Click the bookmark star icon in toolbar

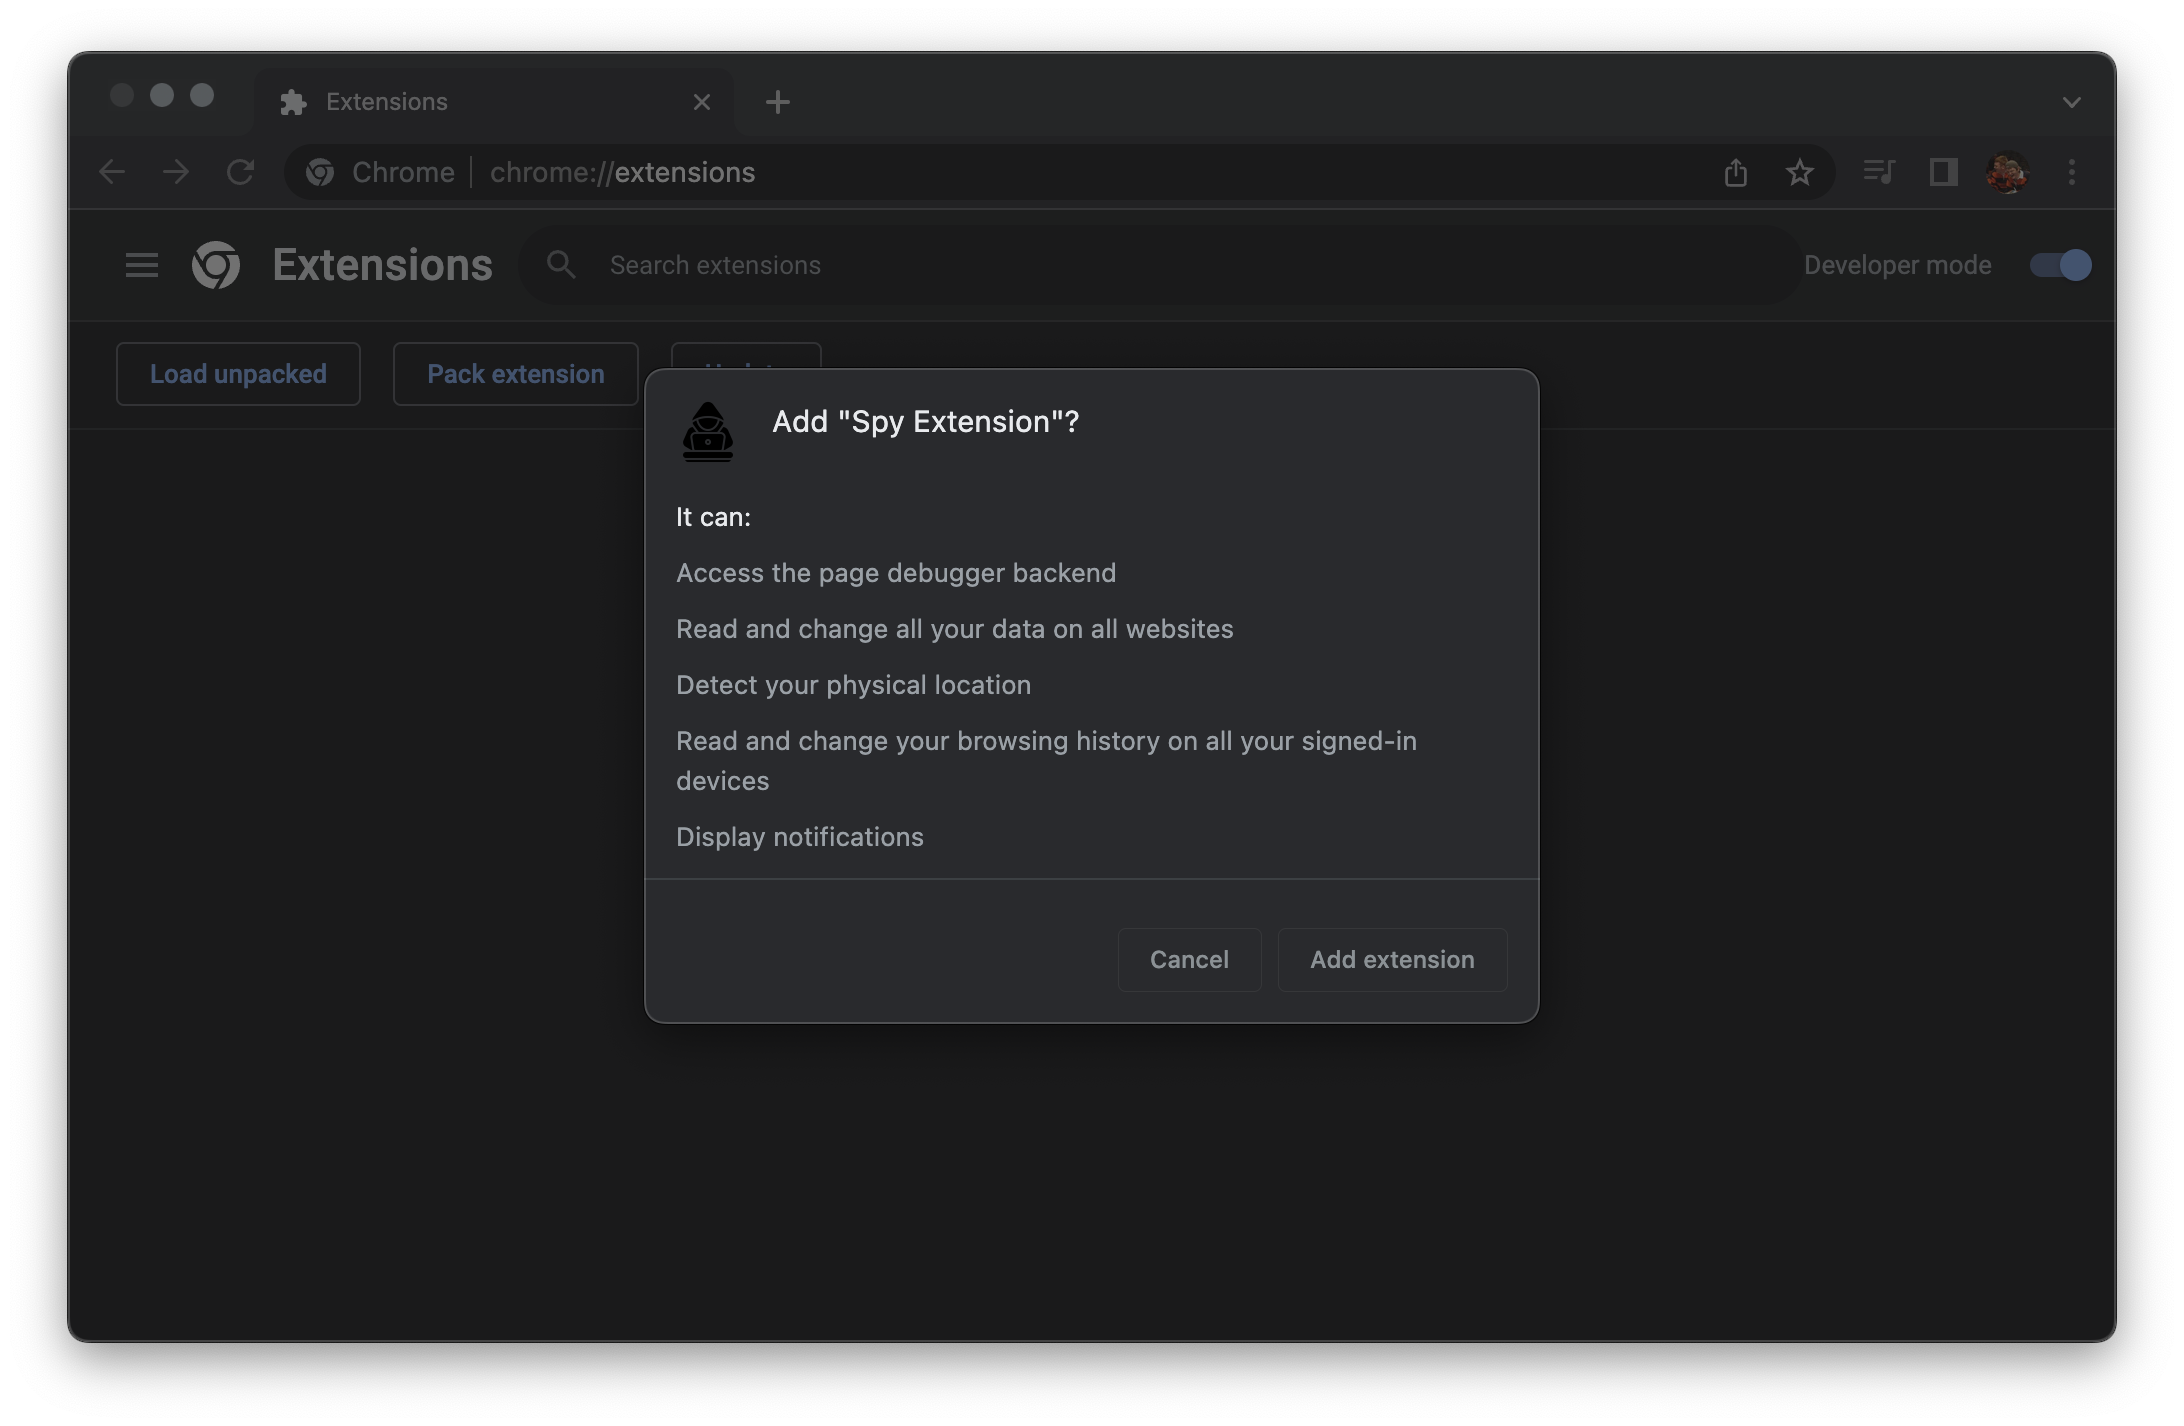coord(1800,170)
